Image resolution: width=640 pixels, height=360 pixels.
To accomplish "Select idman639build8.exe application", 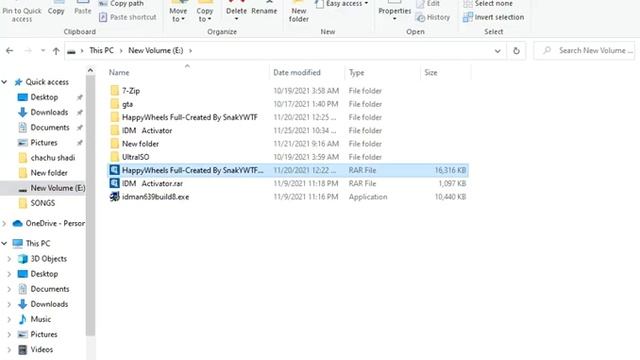I will tap(288, 197).
